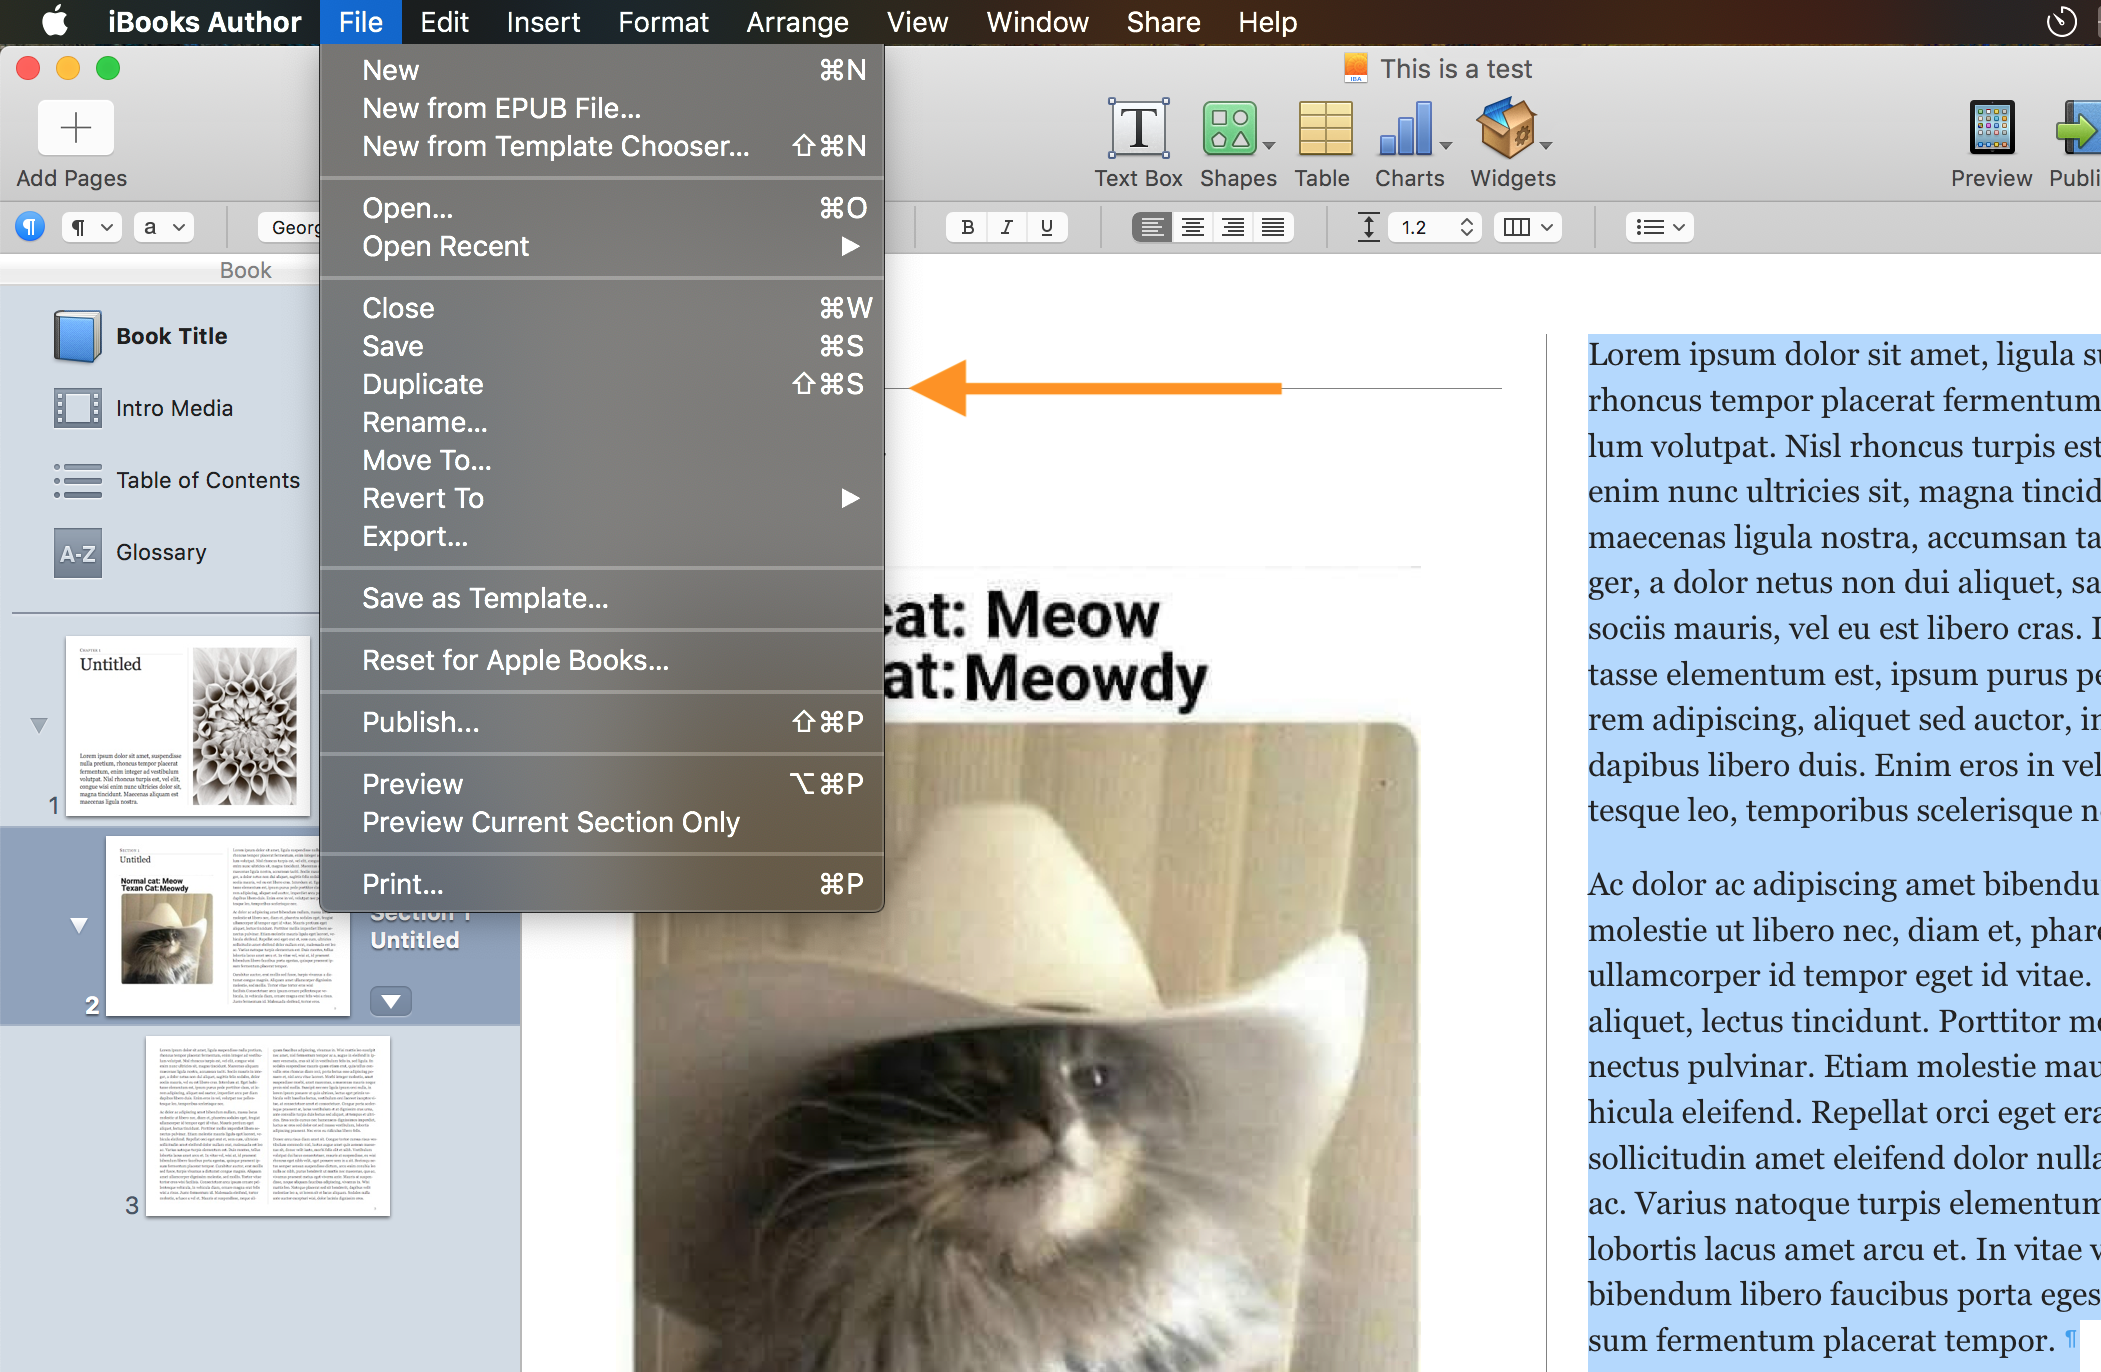Align text right
Viewport: 2101px width, 1372px height.
(x=1233, y=227)
